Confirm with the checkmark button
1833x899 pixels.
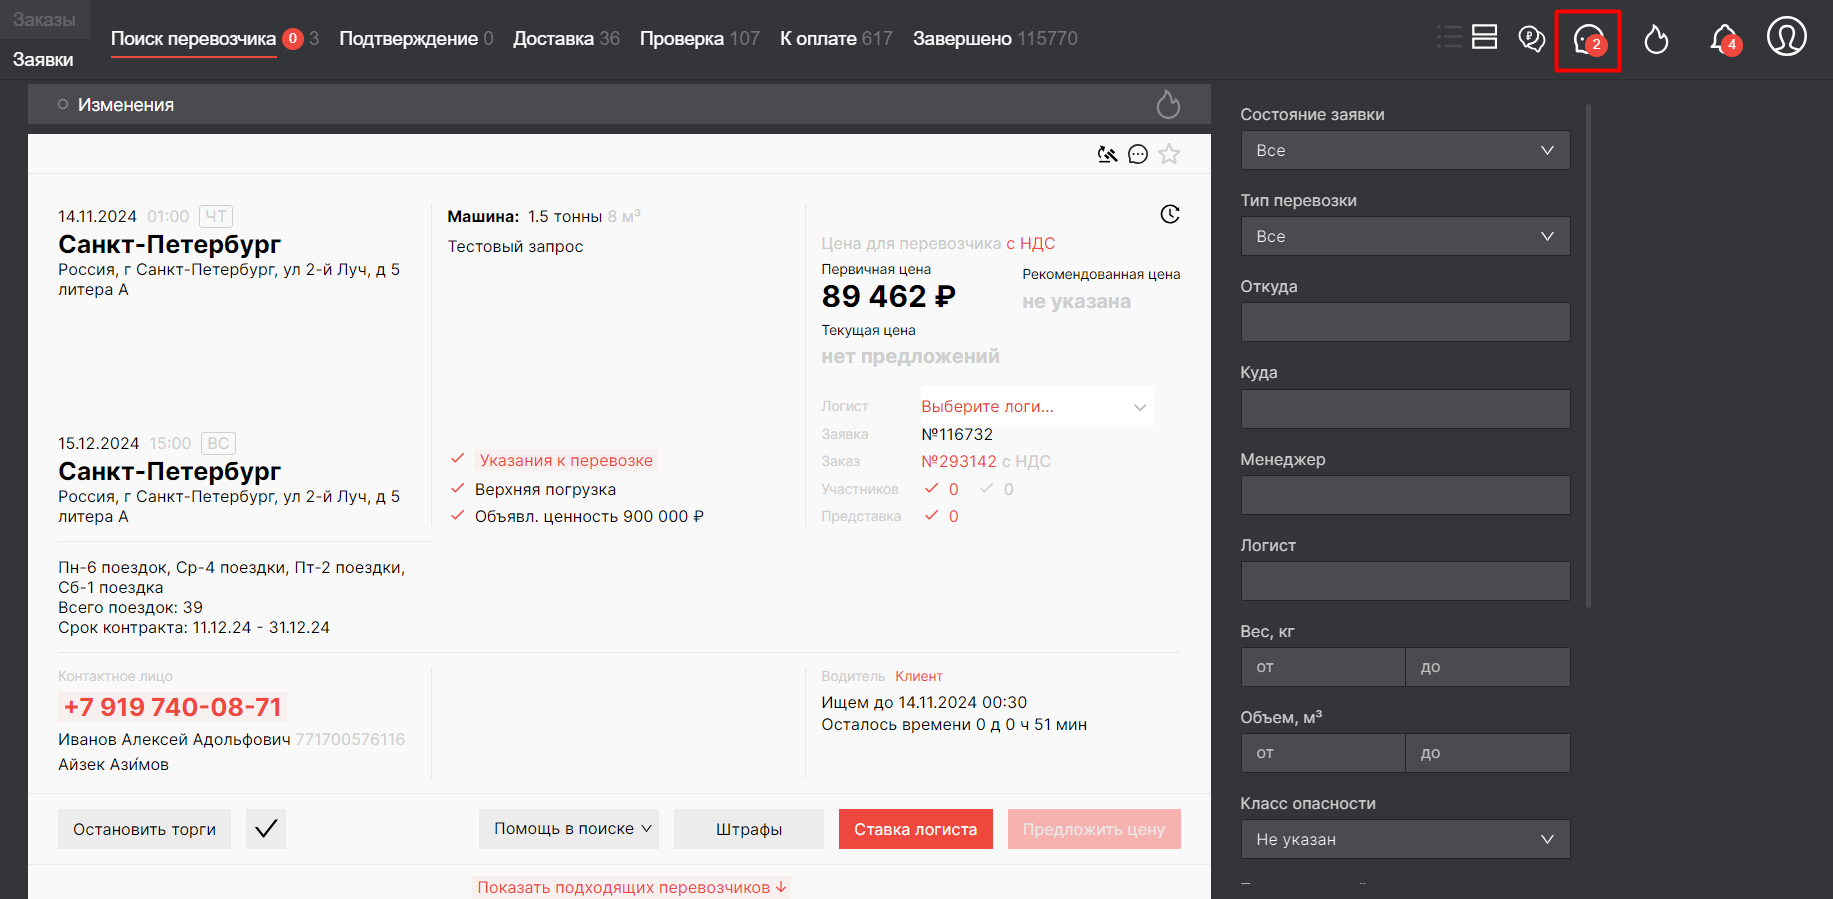266,829
